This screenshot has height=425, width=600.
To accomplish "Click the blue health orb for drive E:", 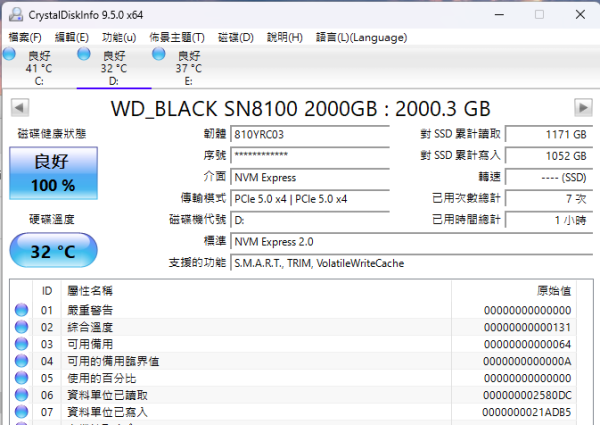I will 158,54.
